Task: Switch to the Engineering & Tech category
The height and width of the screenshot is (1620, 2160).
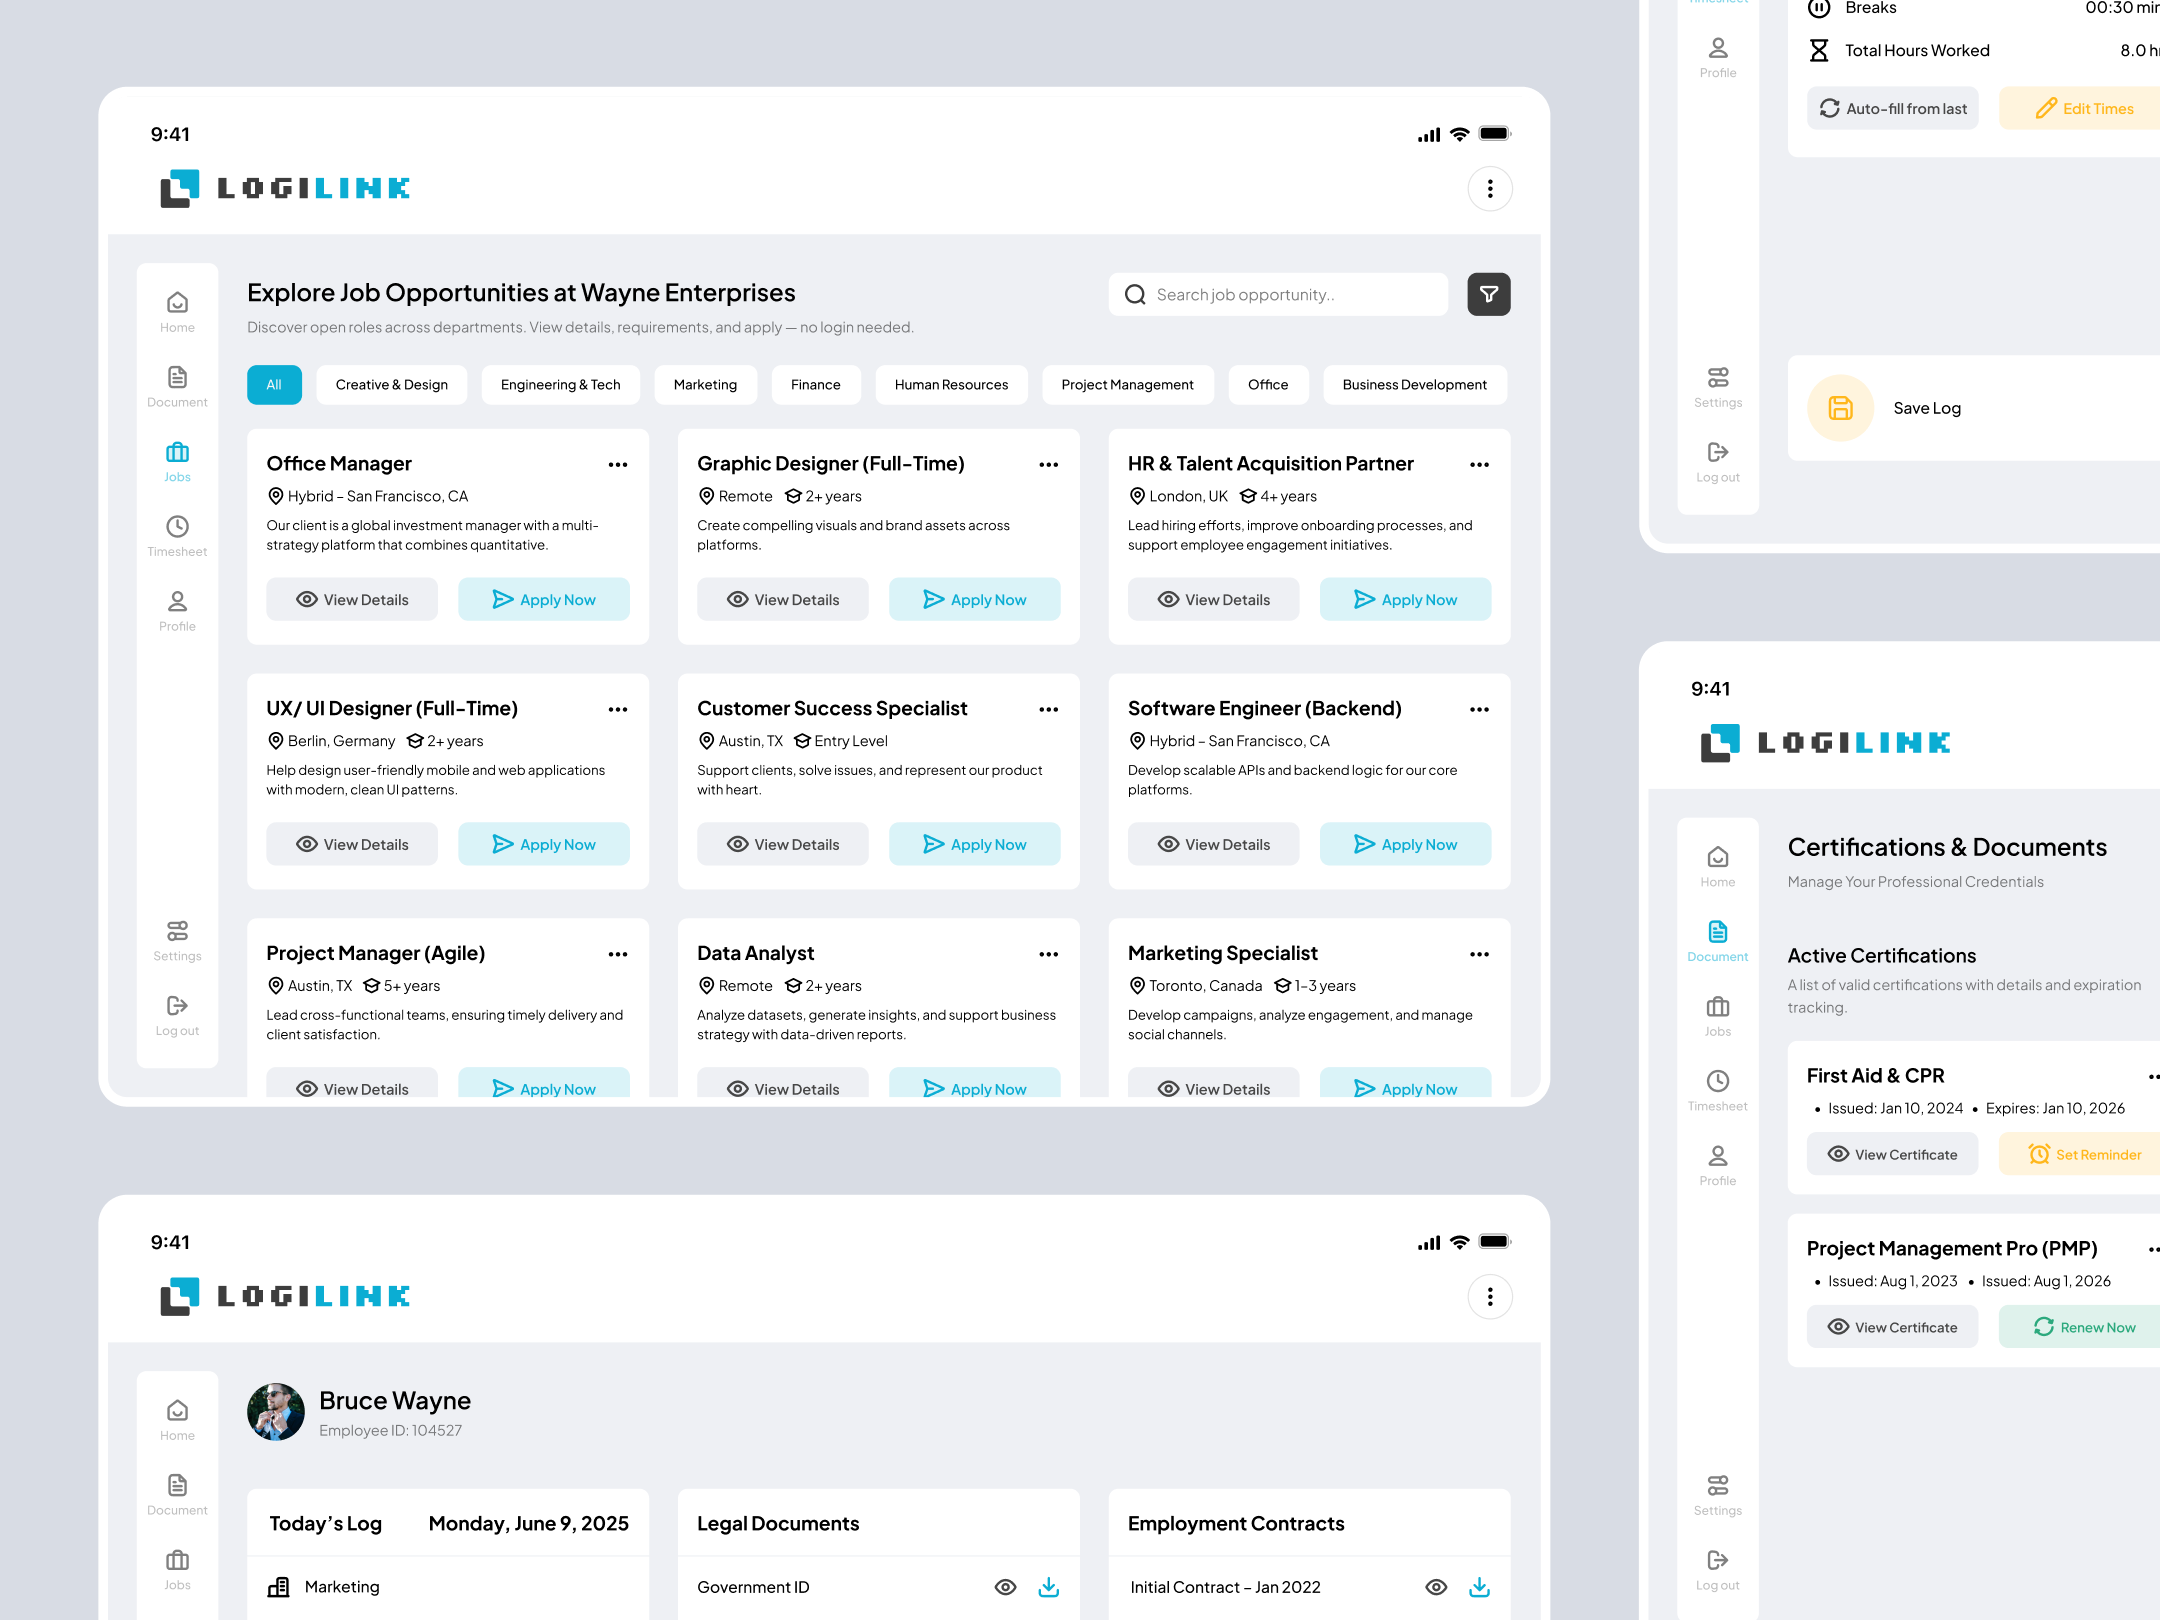Action: coord(560,384)
